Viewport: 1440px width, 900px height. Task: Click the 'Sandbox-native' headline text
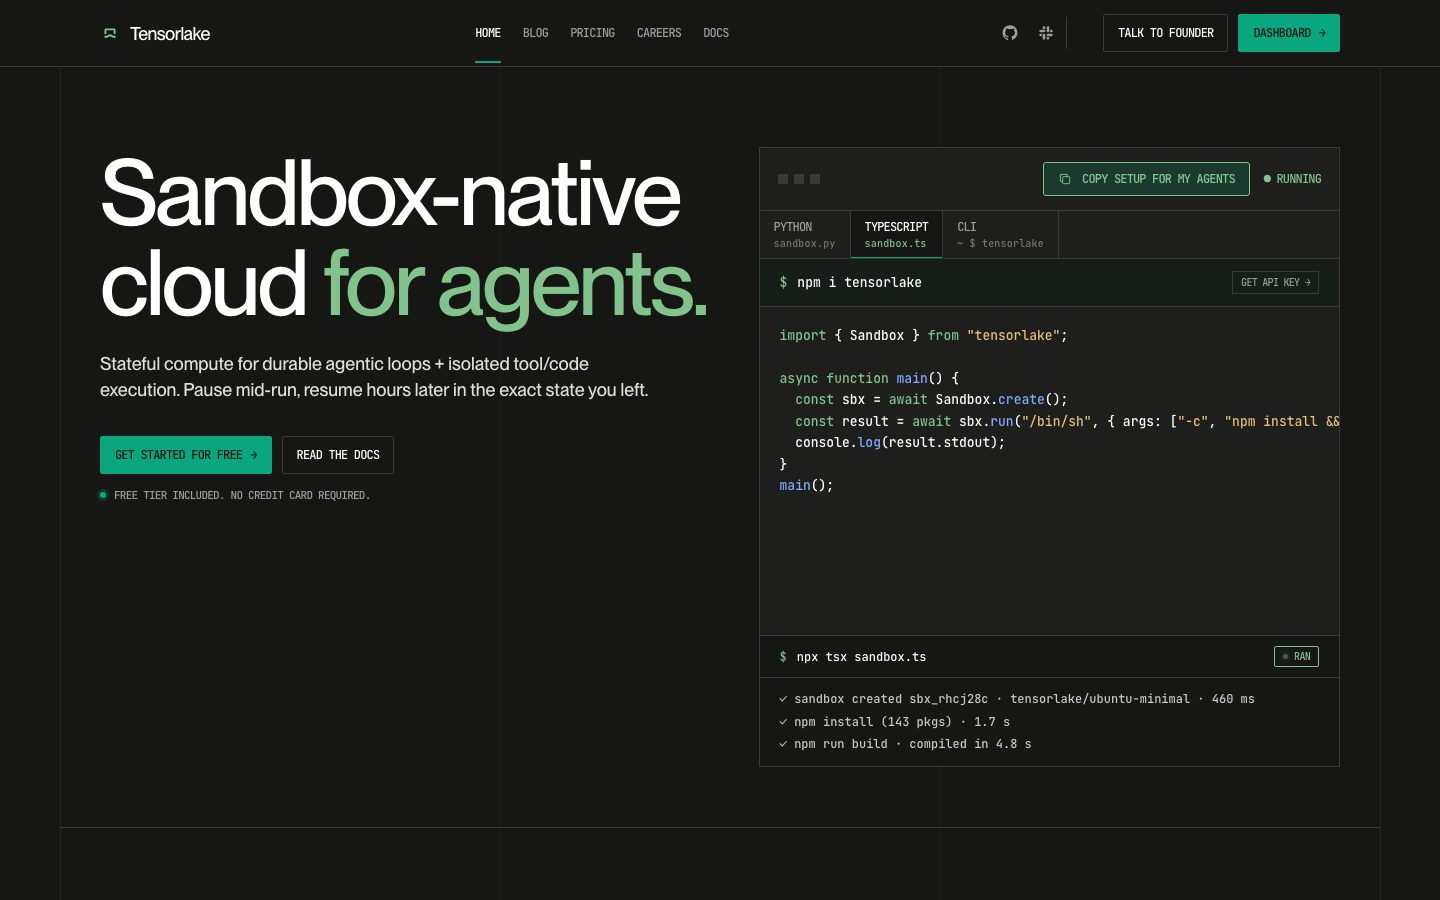tap(391, 194)
